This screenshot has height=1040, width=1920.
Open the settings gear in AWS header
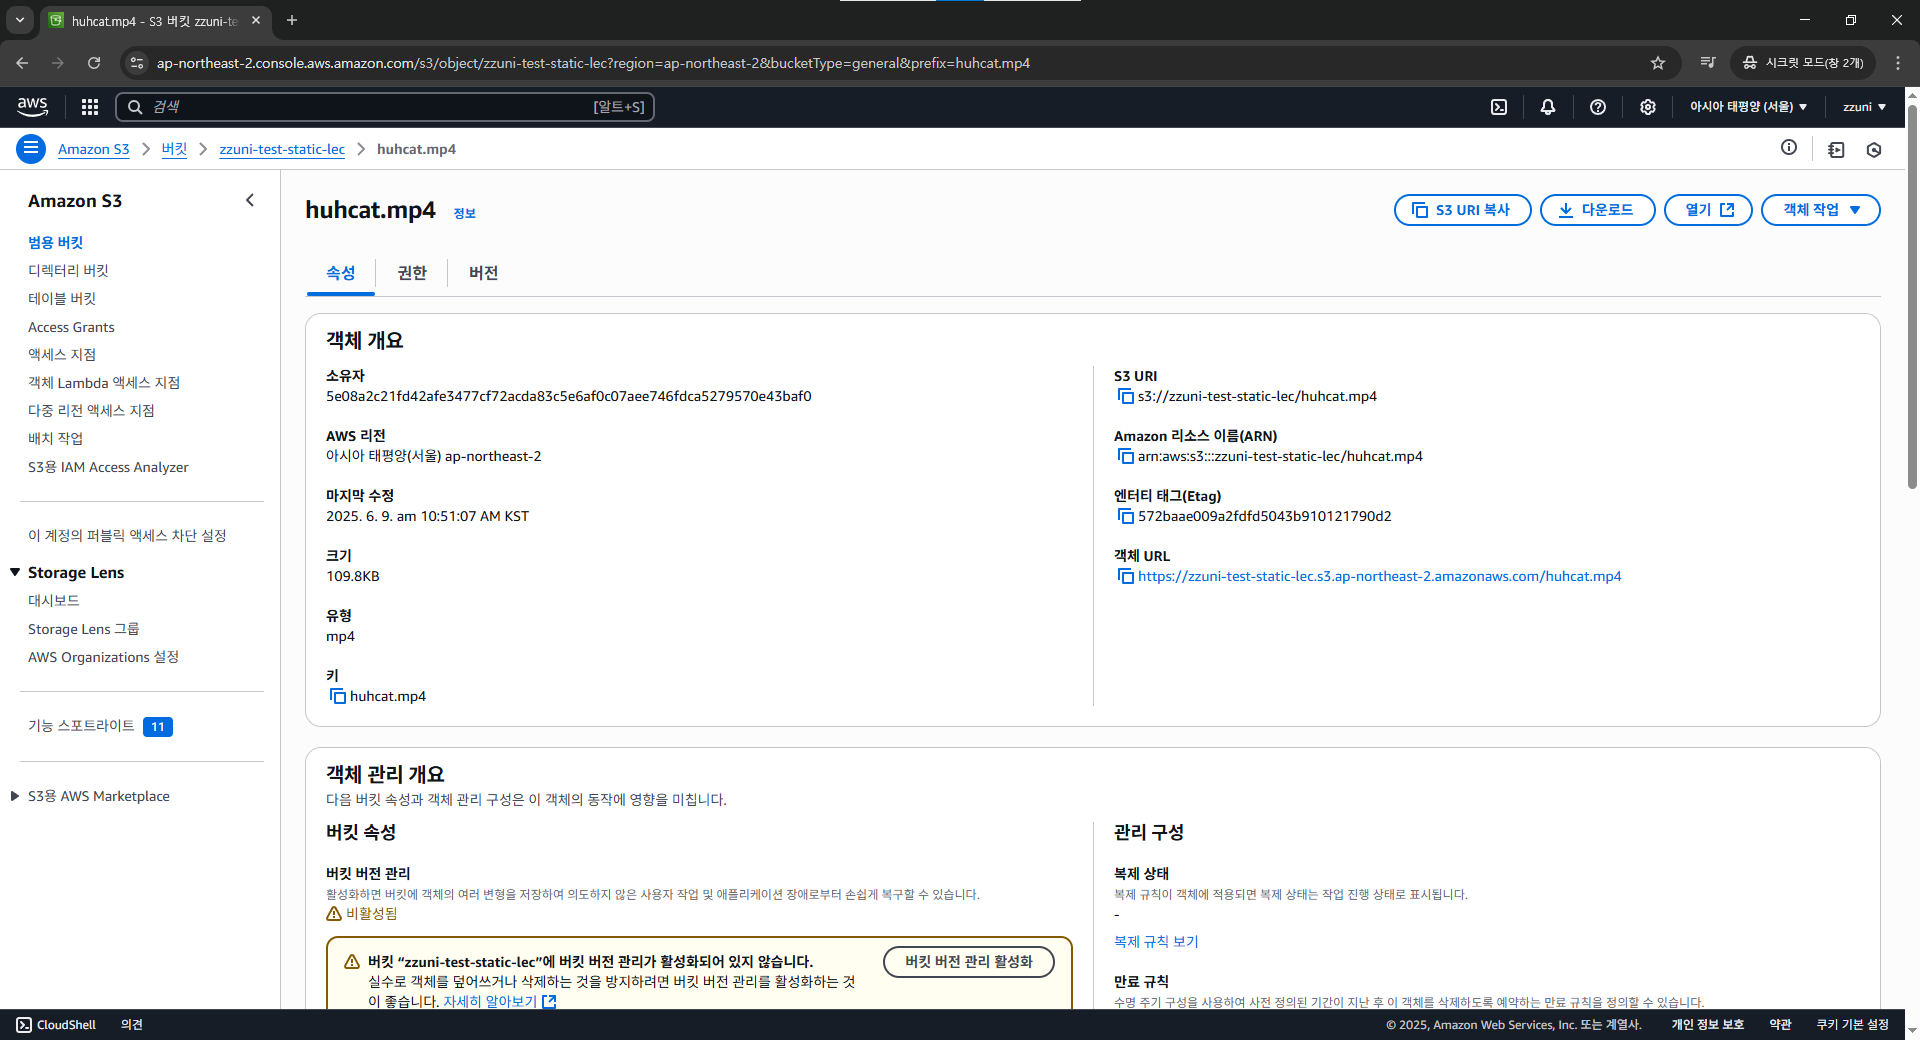point(1648,107)
